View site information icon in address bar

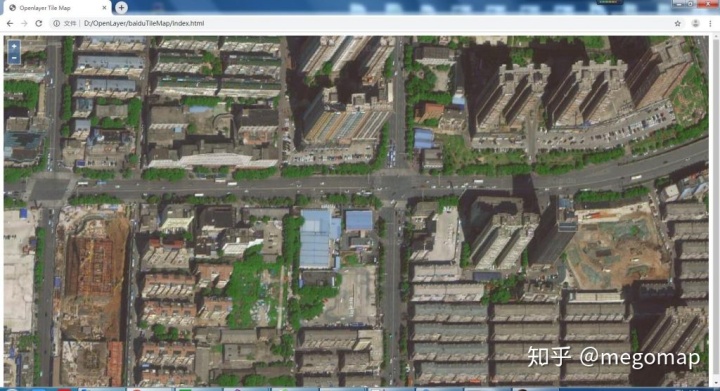[x=56, y=23]
